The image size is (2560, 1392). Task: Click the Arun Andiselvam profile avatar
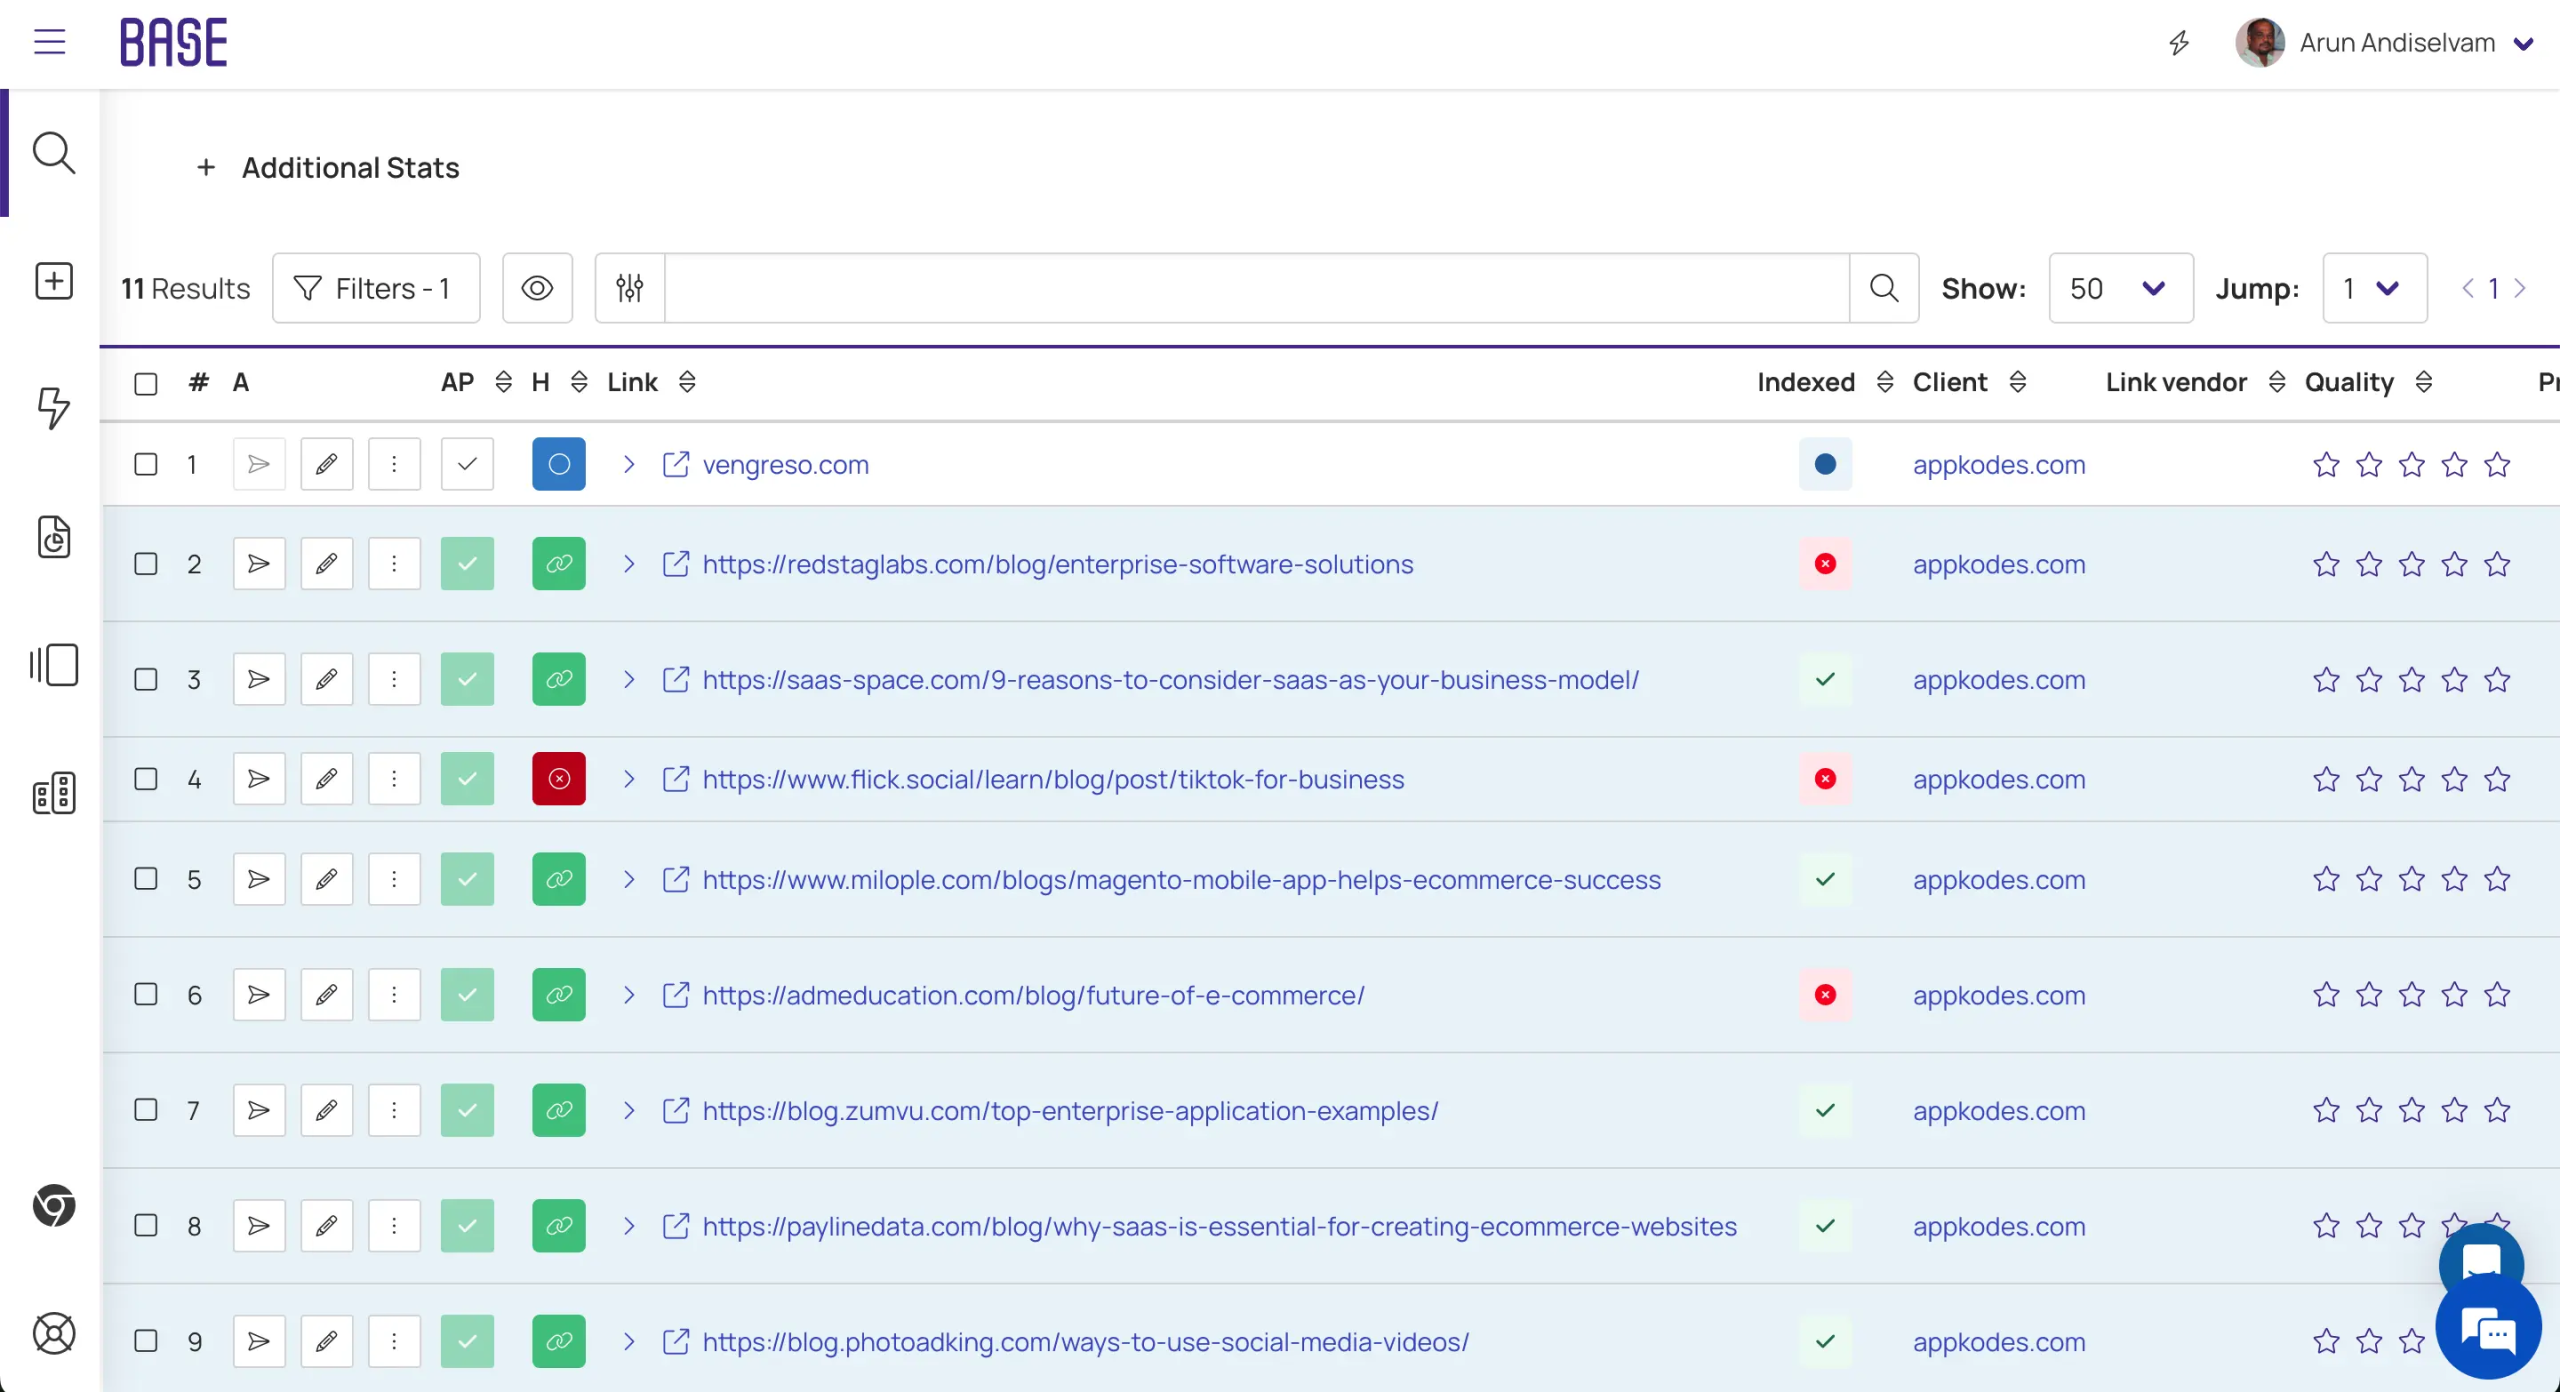(x=2259, y=43)
